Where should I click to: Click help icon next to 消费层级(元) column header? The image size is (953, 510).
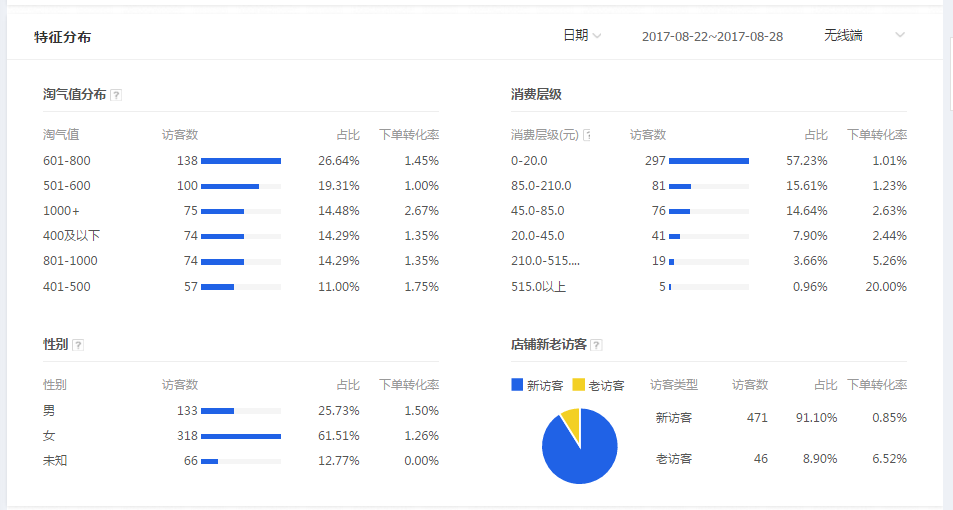pyautogui.click(x=587, y=135)
